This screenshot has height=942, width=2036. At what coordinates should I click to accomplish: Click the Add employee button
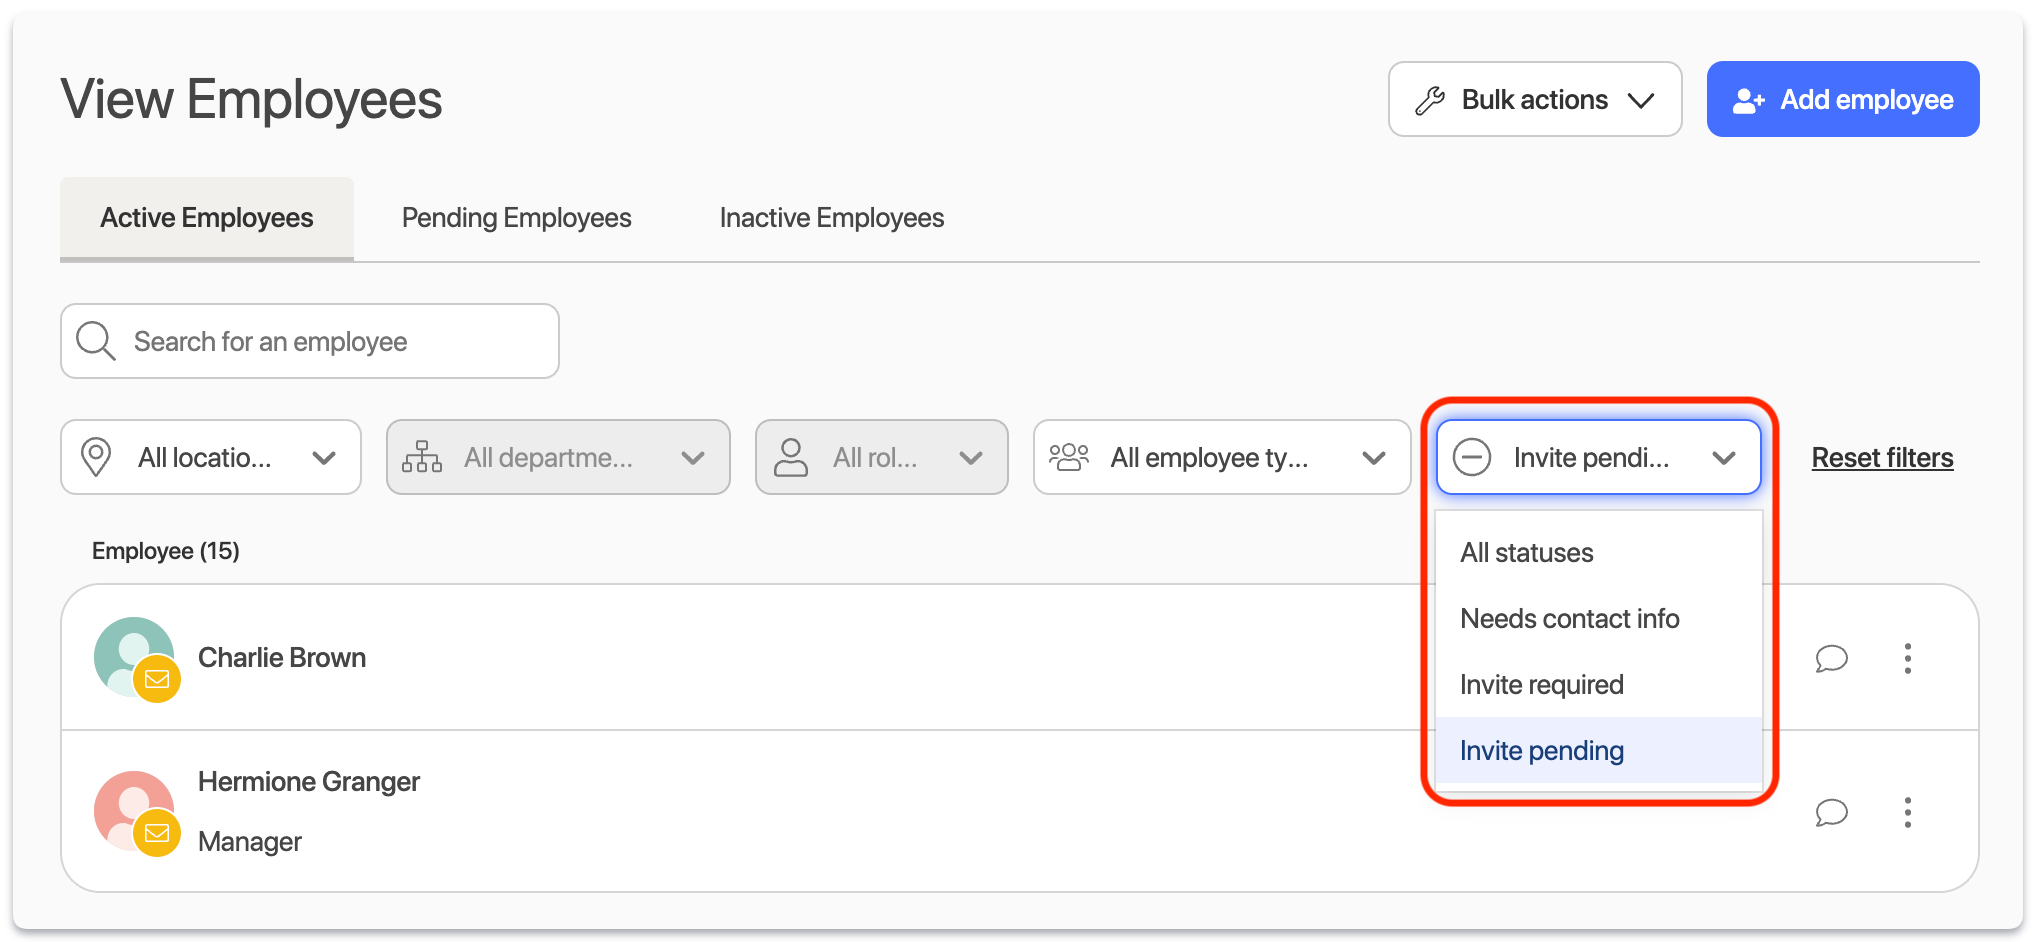coord(1842,100)
